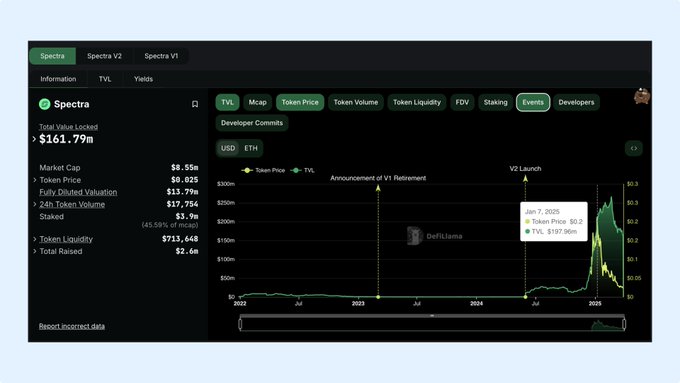
Task: Click the $713,648 liquidity value
Action: tap(180, 239)
